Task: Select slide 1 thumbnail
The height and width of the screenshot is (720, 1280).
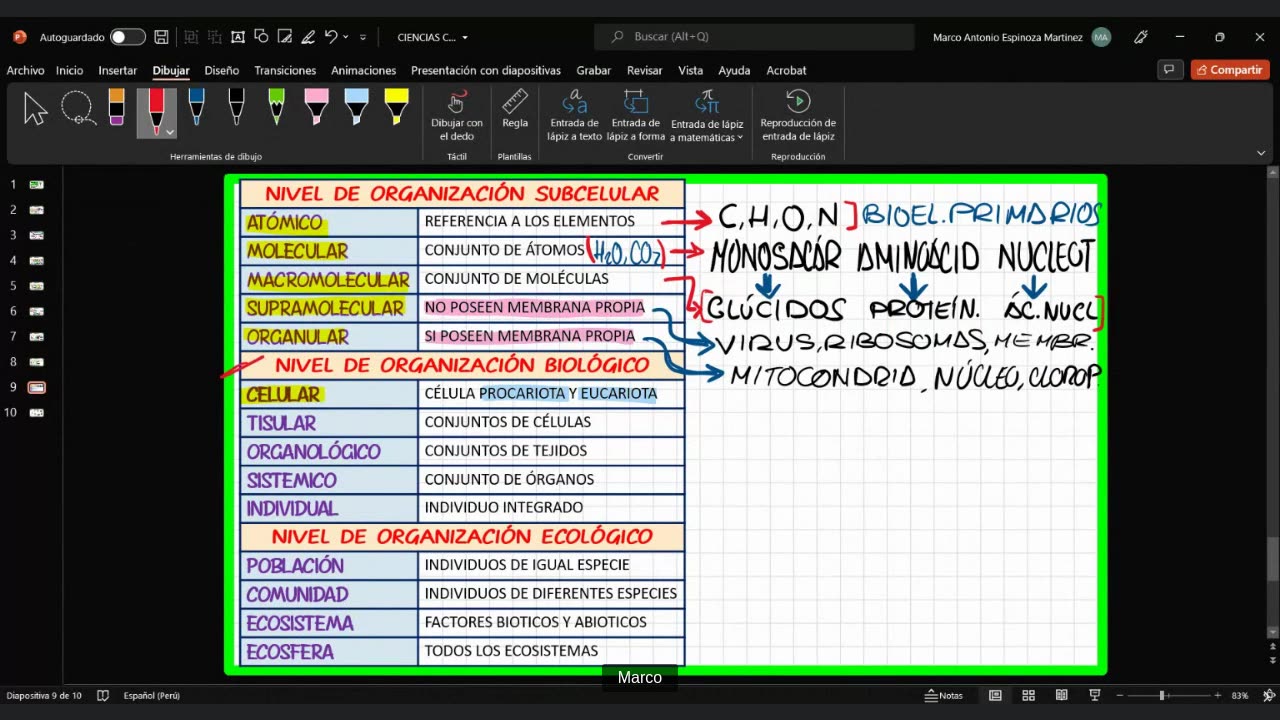Action: click(37, 184)
